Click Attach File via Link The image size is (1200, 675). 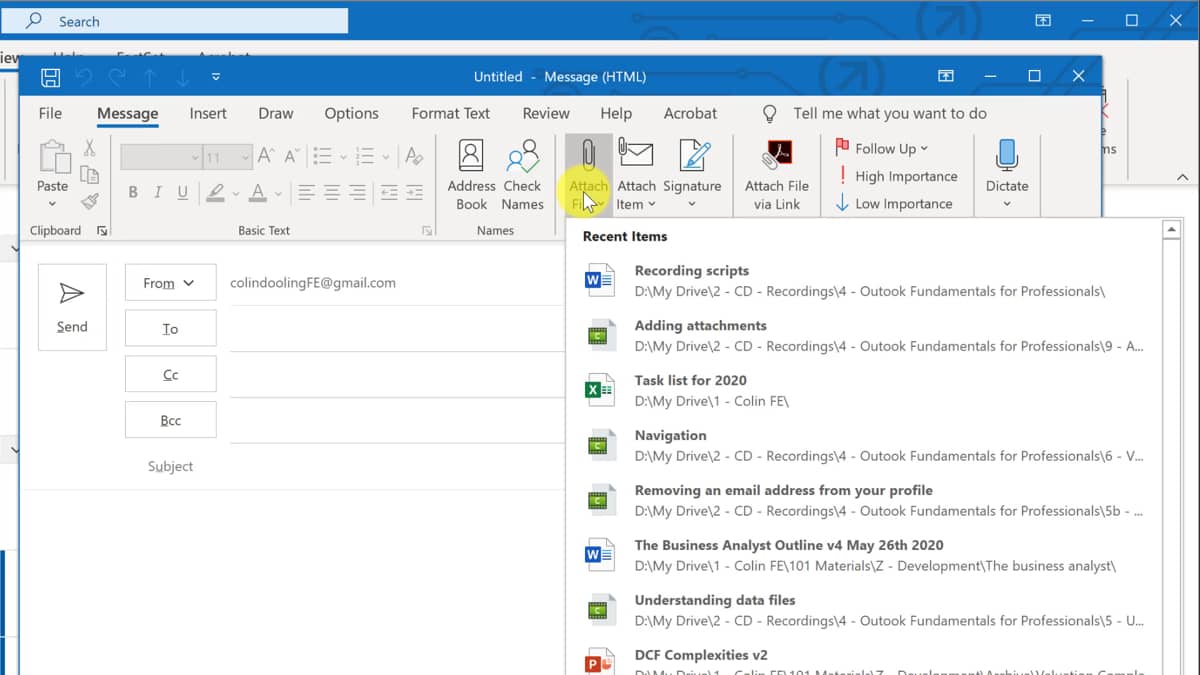(777, 175)
